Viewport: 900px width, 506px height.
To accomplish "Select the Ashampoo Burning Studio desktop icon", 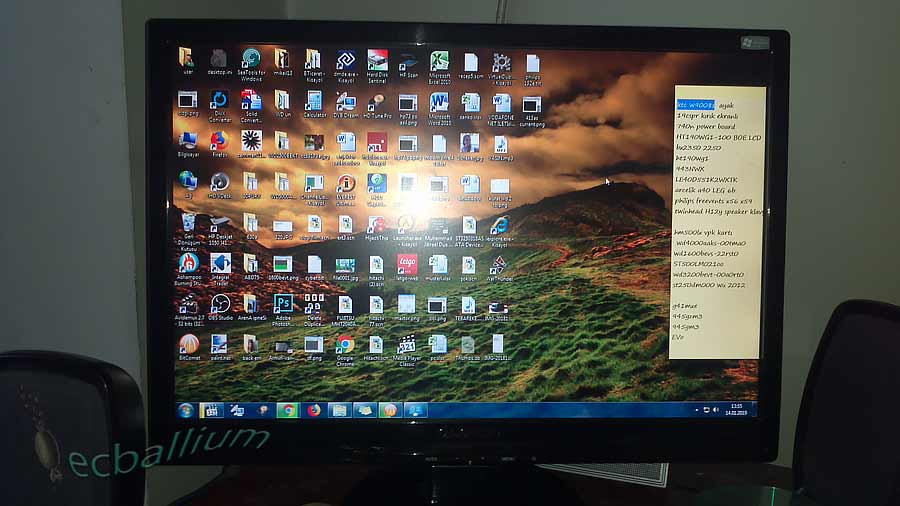I will coord(188,264).
